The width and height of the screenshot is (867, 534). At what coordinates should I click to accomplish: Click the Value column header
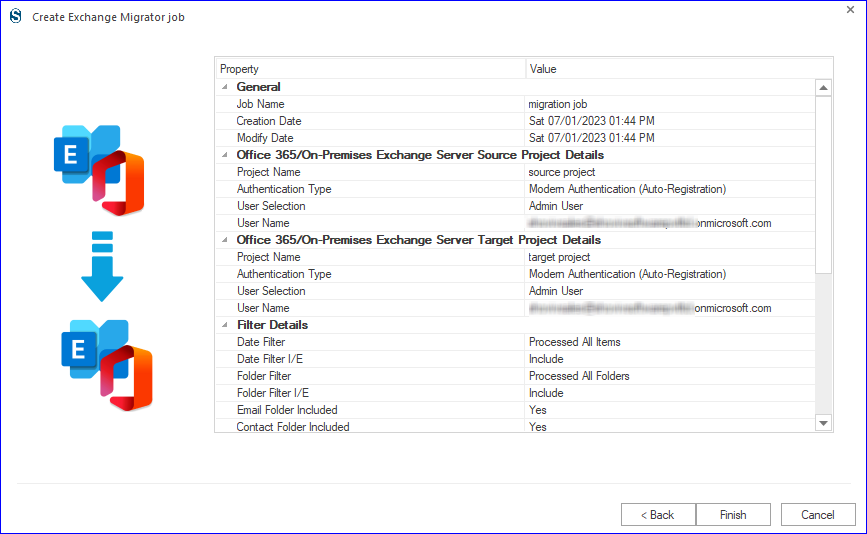679,69
